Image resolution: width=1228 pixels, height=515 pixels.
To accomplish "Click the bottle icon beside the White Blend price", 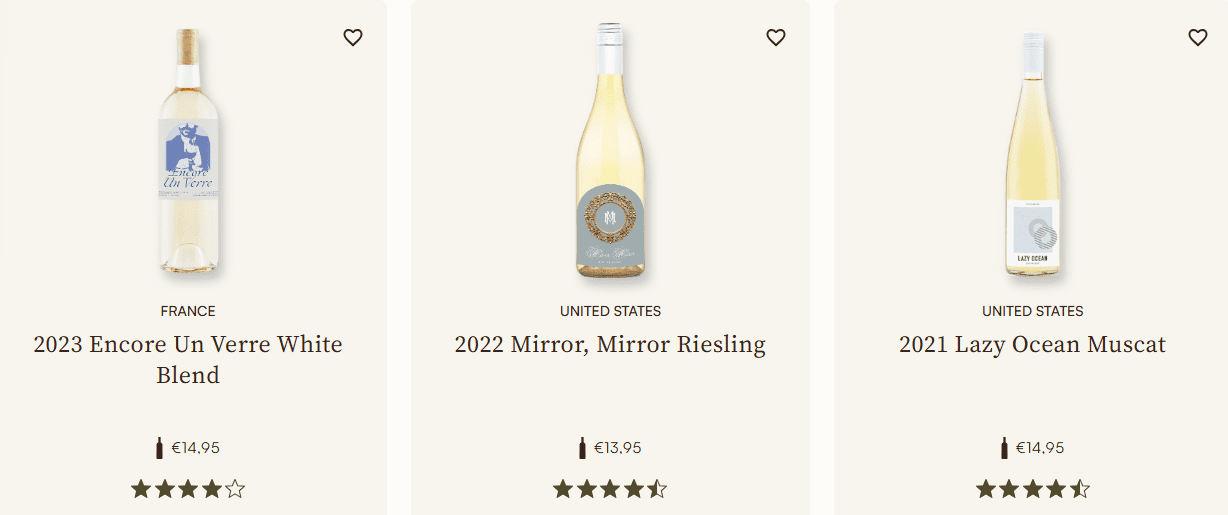I will pos(159,448).
